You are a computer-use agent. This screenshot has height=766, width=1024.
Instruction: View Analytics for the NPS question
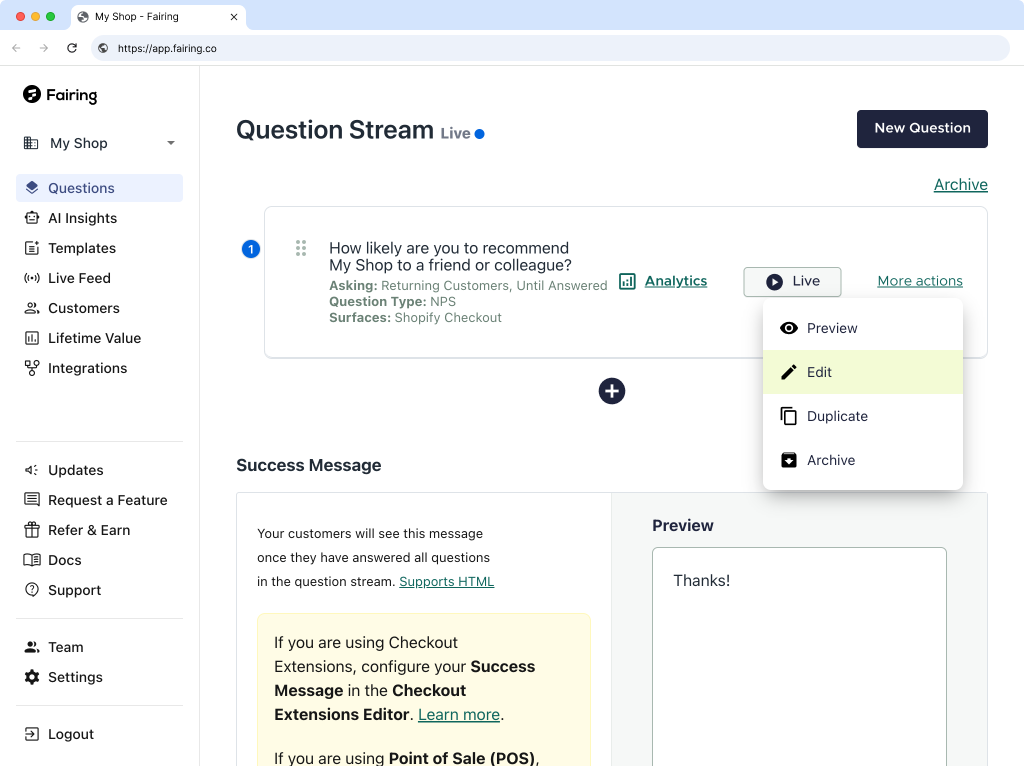(675, 281)
